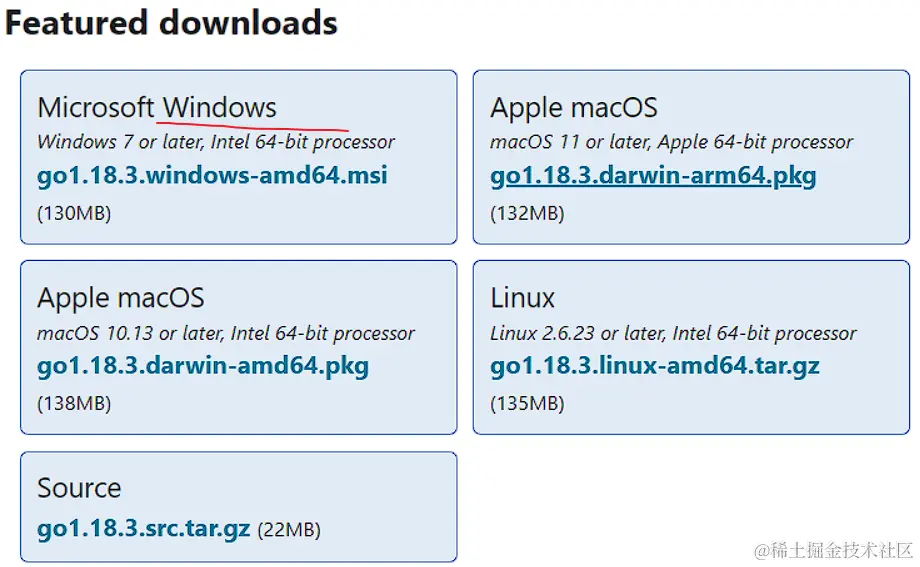Download go1.18.3.linux-amd64.tar.gz archive
The height and width of the screenshot is (567, 920).
(655, 366)
